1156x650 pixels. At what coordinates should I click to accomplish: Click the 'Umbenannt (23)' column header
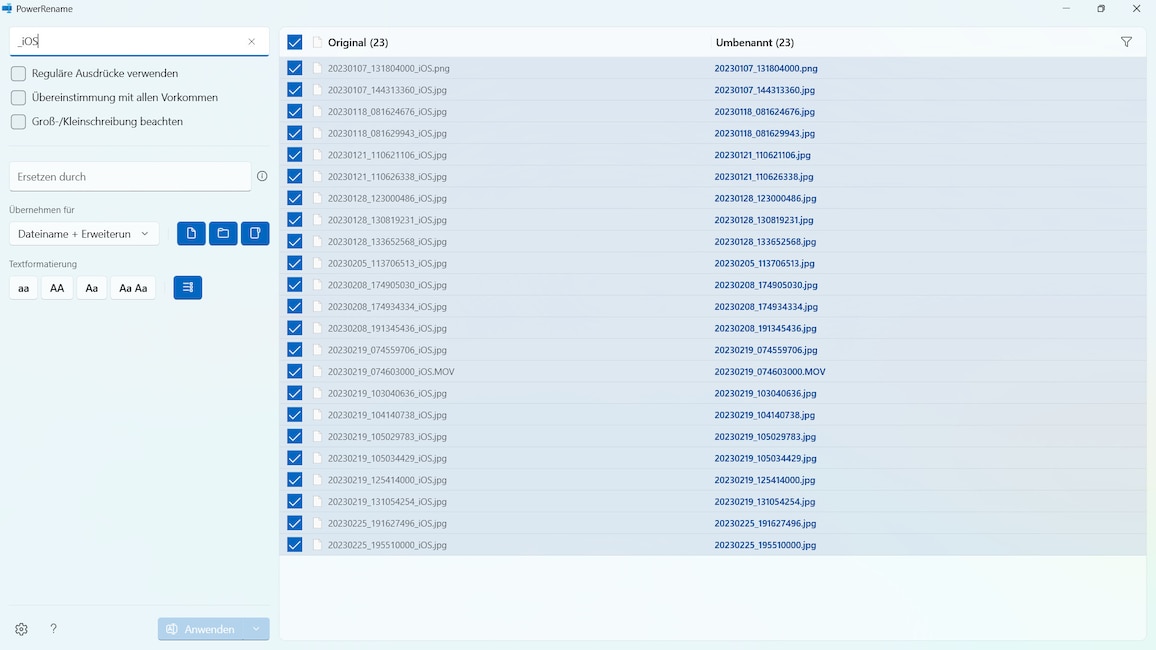click(x=755, y=43)
